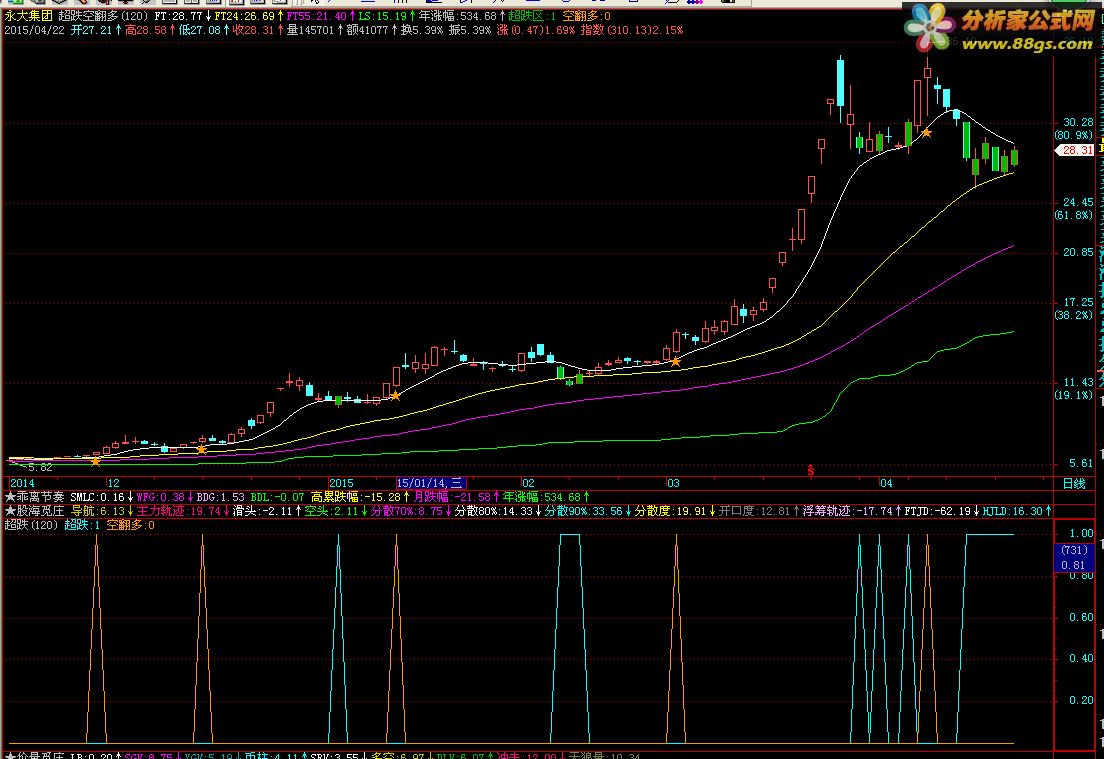1104x759 pixels.
Task: Click the 月跌幅:-21.58 value
Action: (x=451, y=497)
